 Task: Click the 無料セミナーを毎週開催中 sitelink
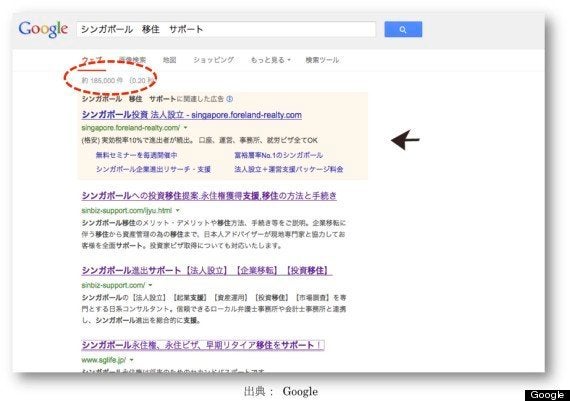(x=136, y=155)
